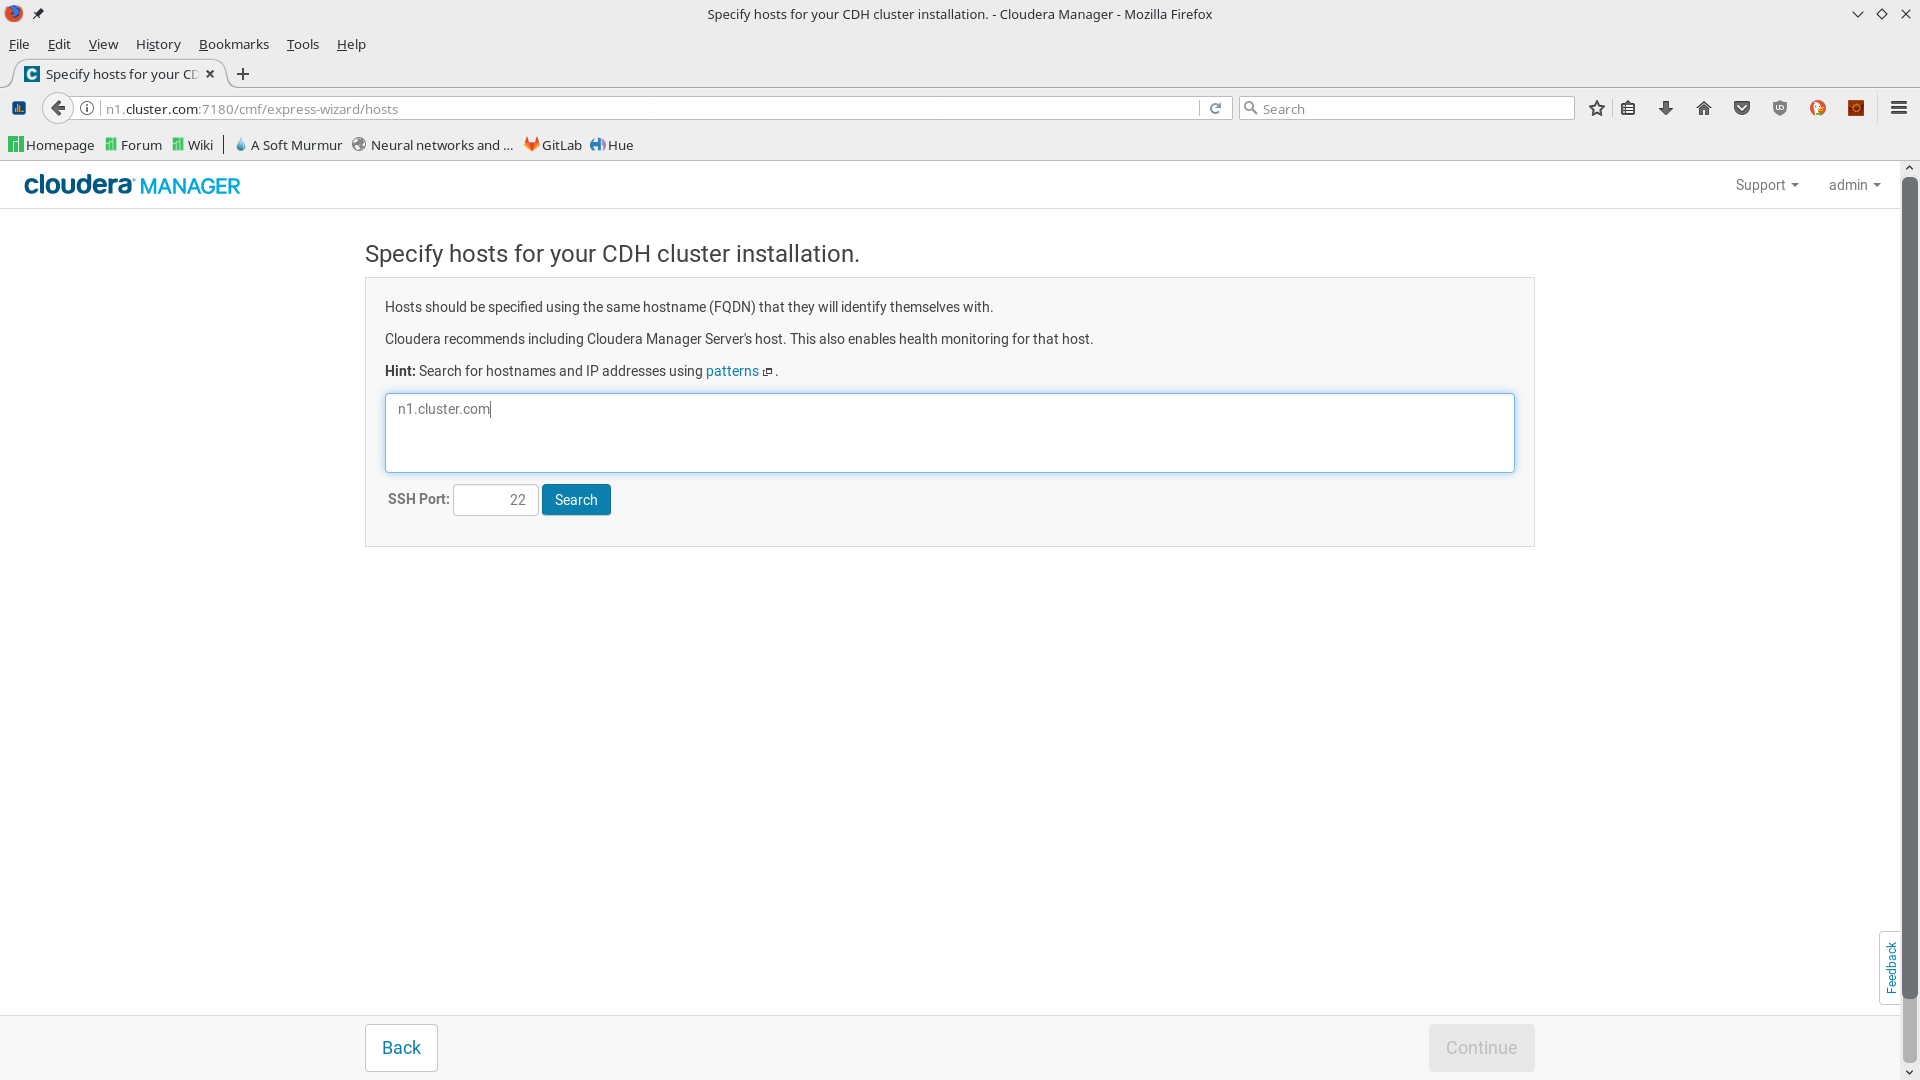Open GitLab bookmark

[552, 145]
